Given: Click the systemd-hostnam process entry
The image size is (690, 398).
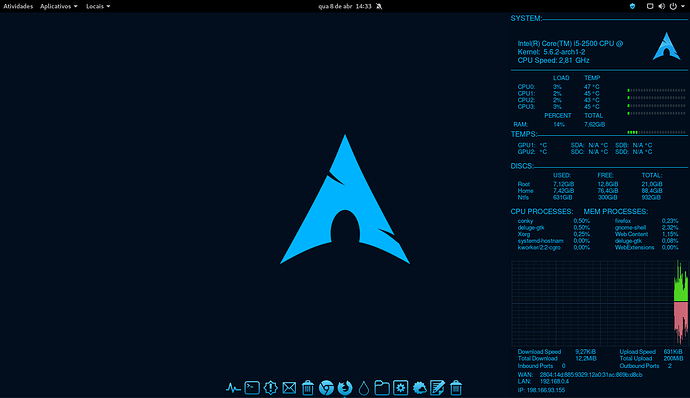Looking at the screenshot, I should (540, 241).
